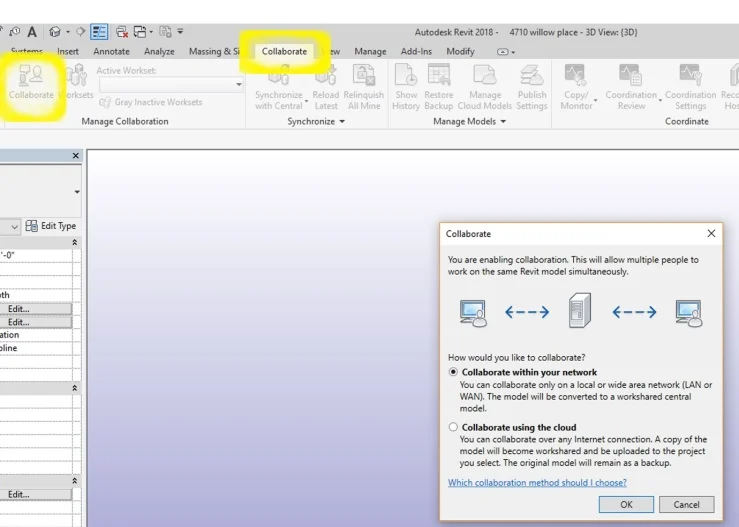The width and height of the screenshot is (739, 527).
Task: Select the Text tool in quick access toolbar
Action: pyautogui.click(x=32, y=32)
